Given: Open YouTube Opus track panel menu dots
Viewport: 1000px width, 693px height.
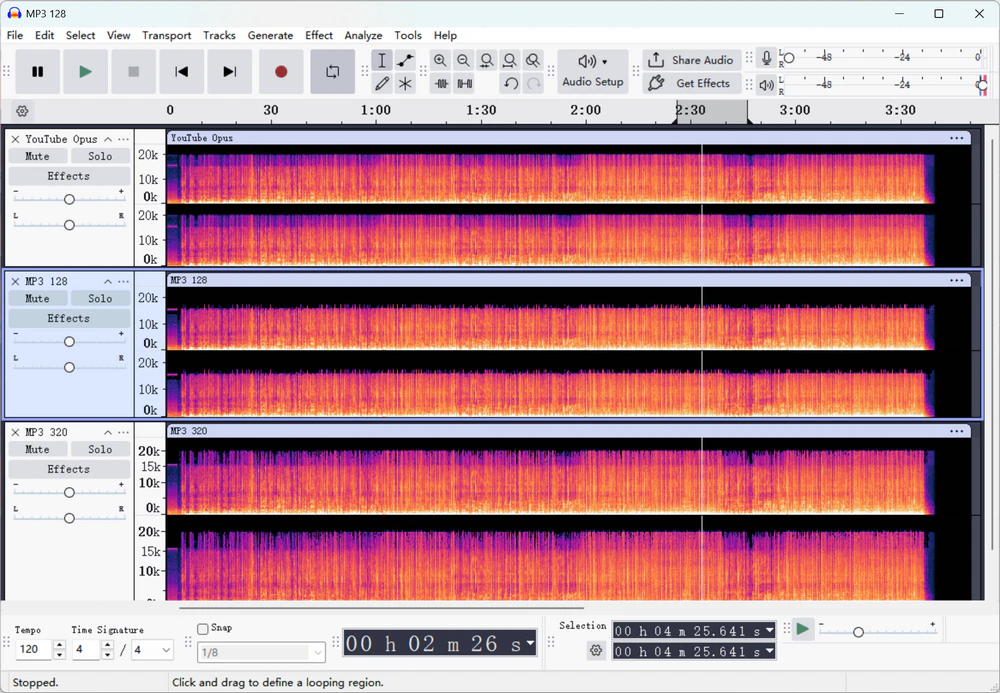Looking at the screenshot, I should [x=124, y=139].
